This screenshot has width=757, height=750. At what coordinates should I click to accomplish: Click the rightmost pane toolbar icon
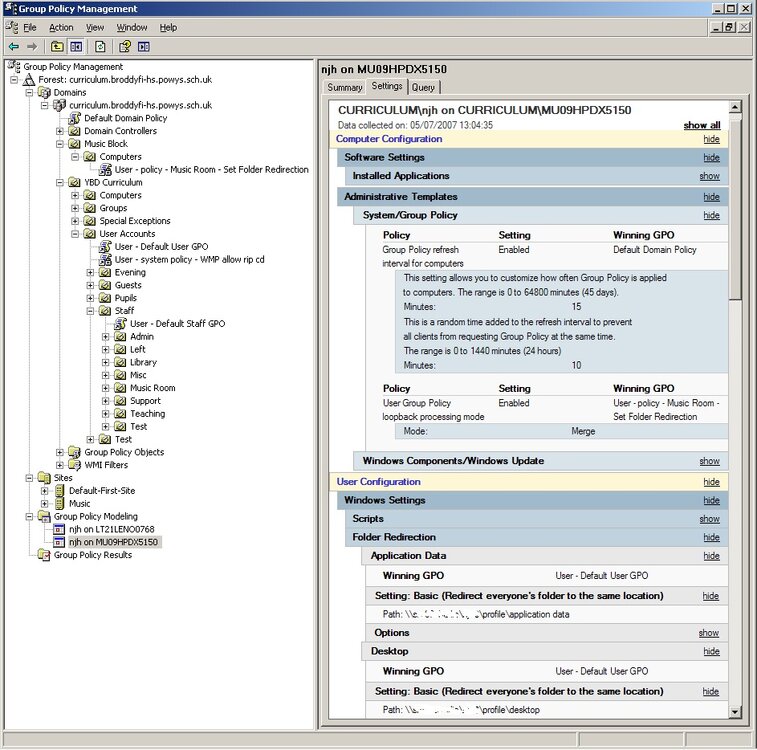coord(144,47)
